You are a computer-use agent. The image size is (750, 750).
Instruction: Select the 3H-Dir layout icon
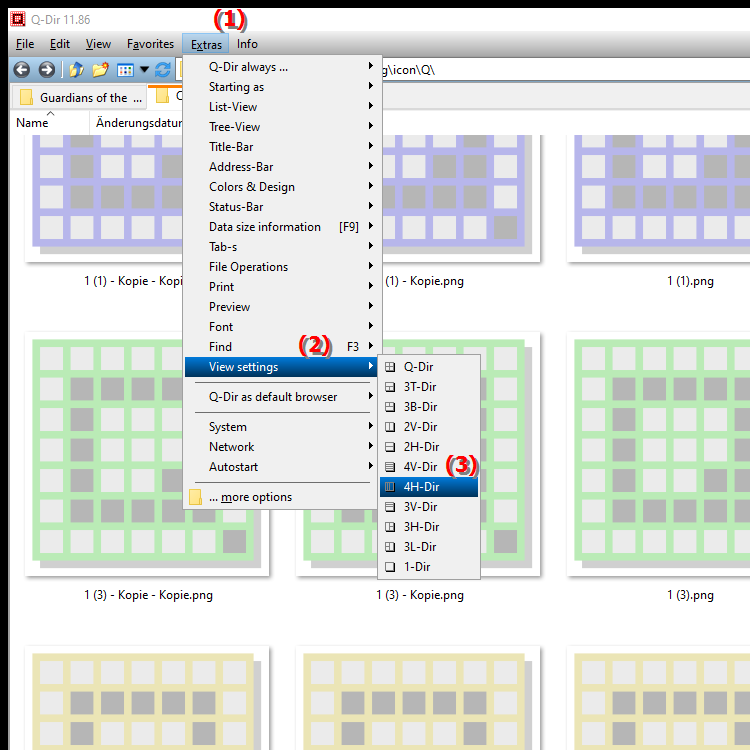coord(390,527)
